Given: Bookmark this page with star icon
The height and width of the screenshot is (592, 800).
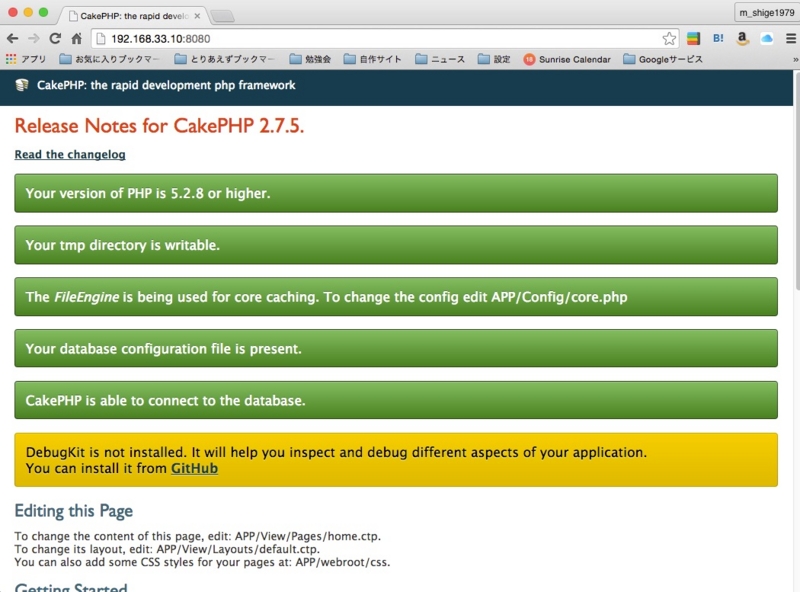Looking at the screenshot, I should 669,38.
